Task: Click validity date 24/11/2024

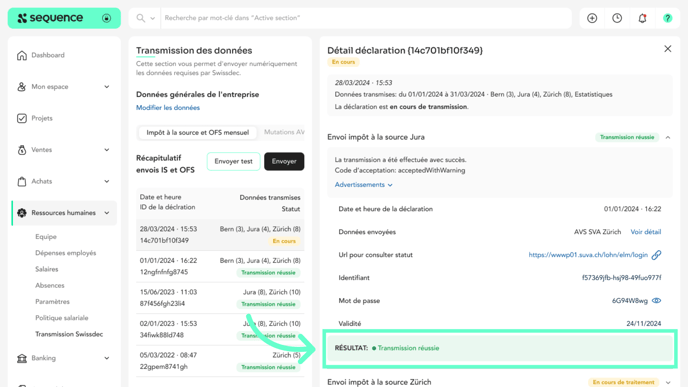Action: tap(643, 324)
